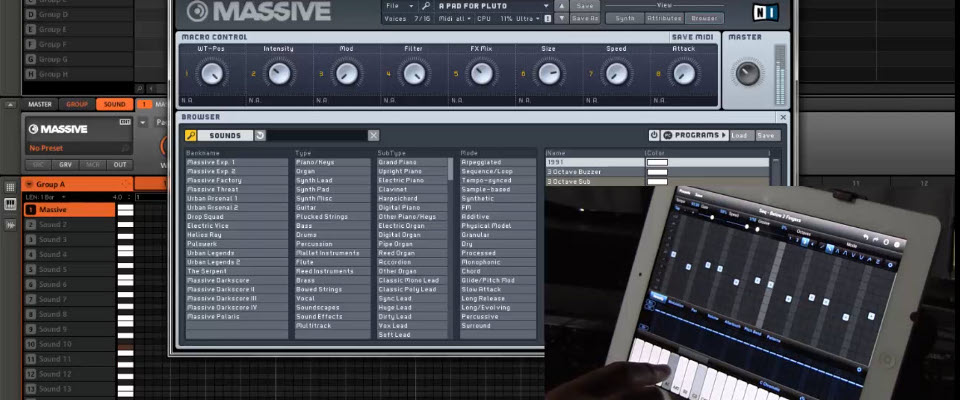Open keyboard view icon in Maschine
Image resolution: width=960 pixels, height=400 pixels.
(10, 205)
